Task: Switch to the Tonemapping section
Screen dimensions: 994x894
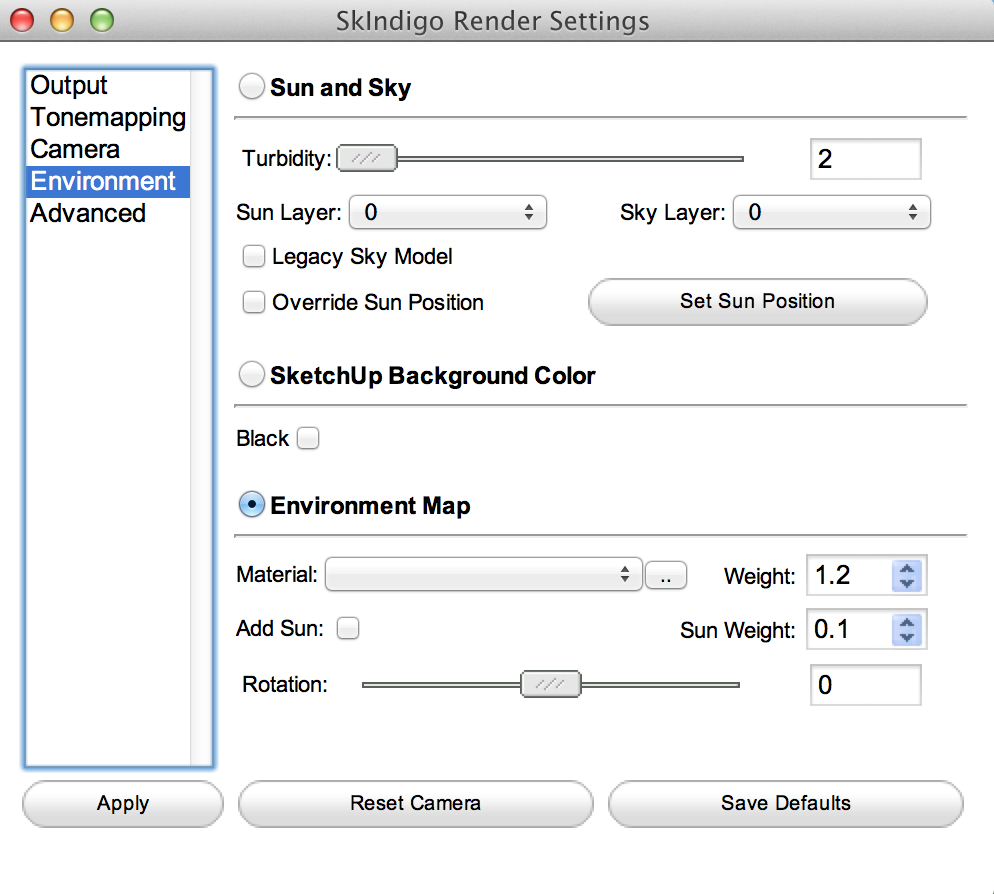Action: [108, 118]
